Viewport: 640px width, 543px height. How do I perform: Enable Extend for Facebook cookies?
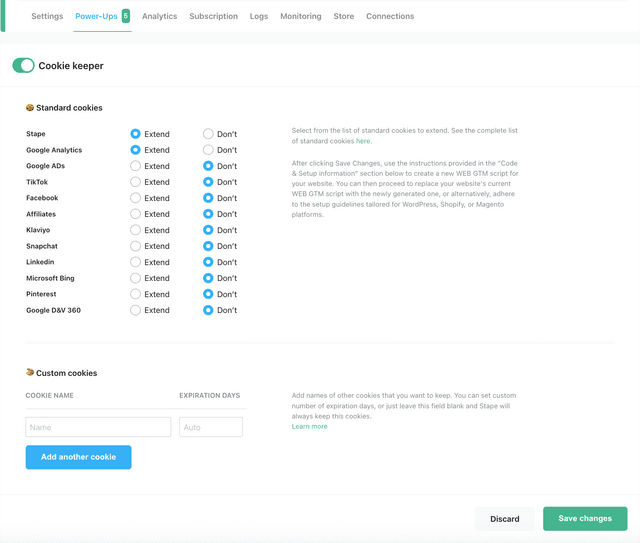[x=135, y=198]
